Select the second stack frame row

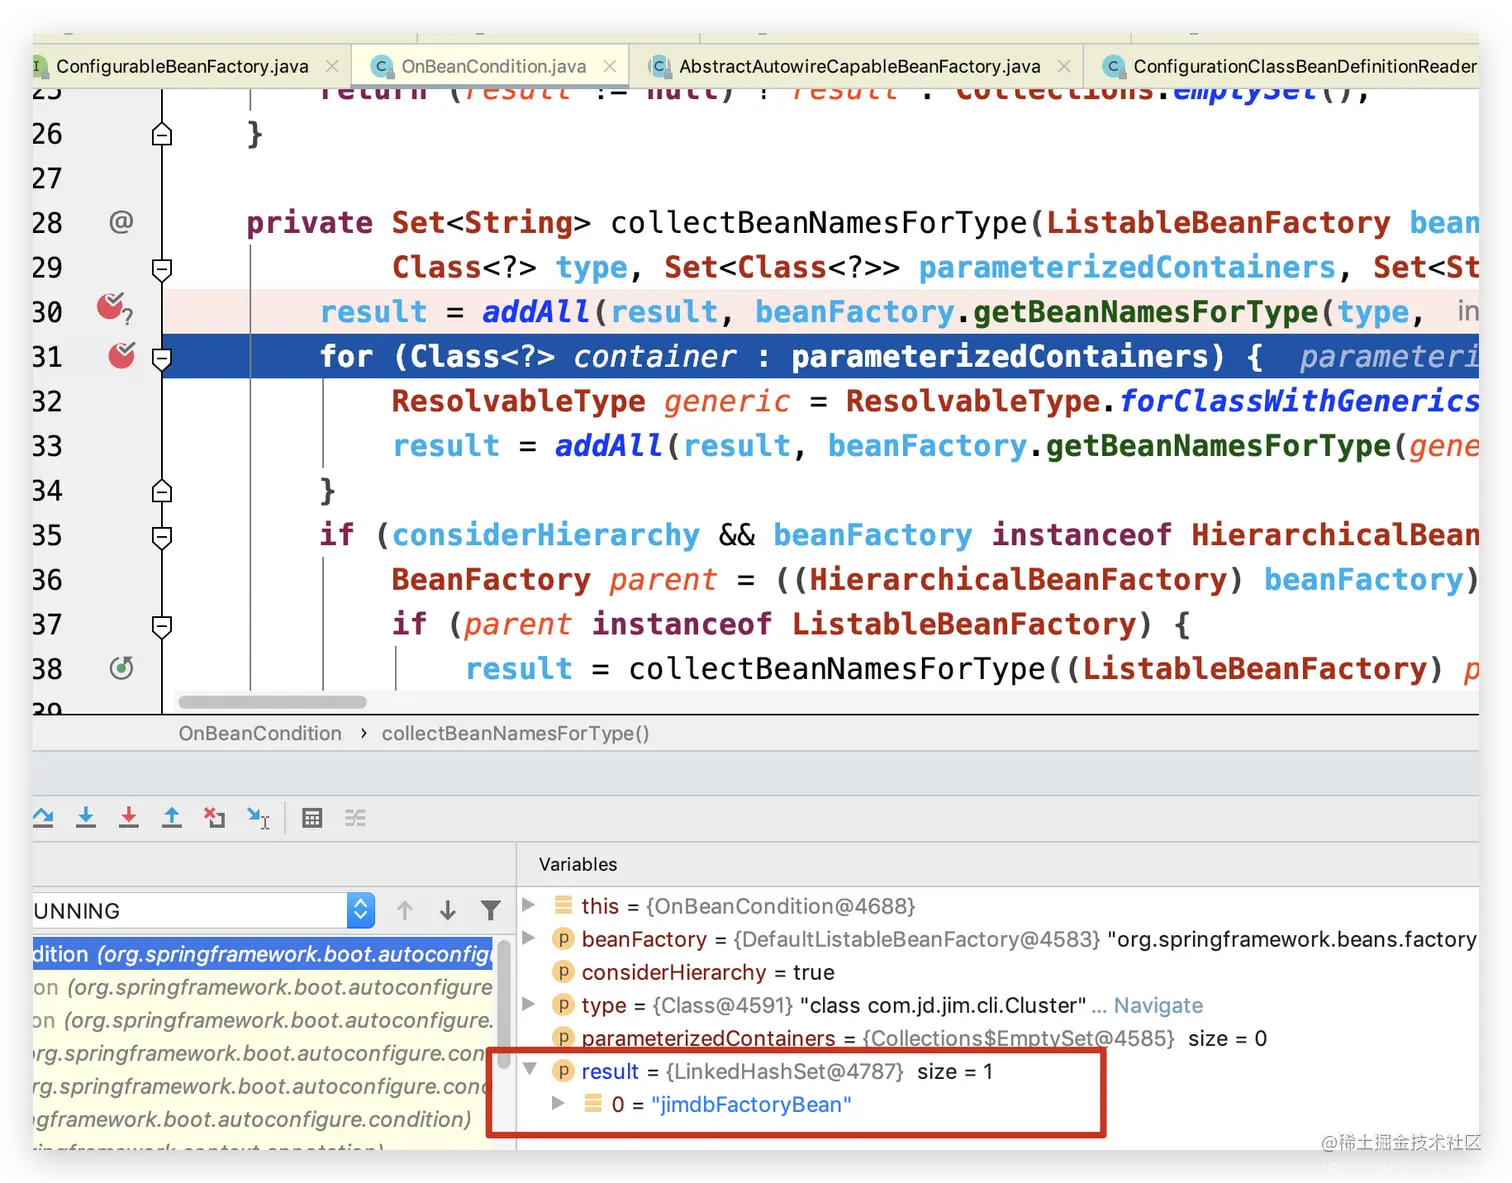pyautogui.click(x=263, y=987)
